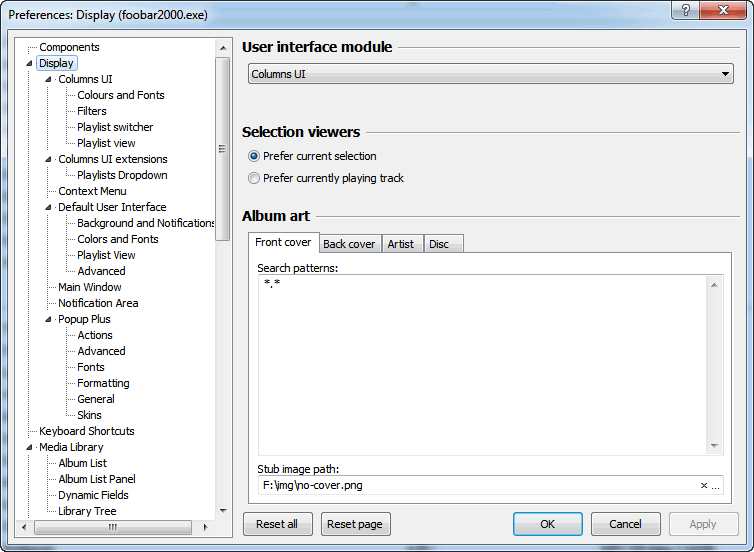The width and height of the screenshot is (754, 552).
Task: Open Skins settings
Action: [89, 415]
